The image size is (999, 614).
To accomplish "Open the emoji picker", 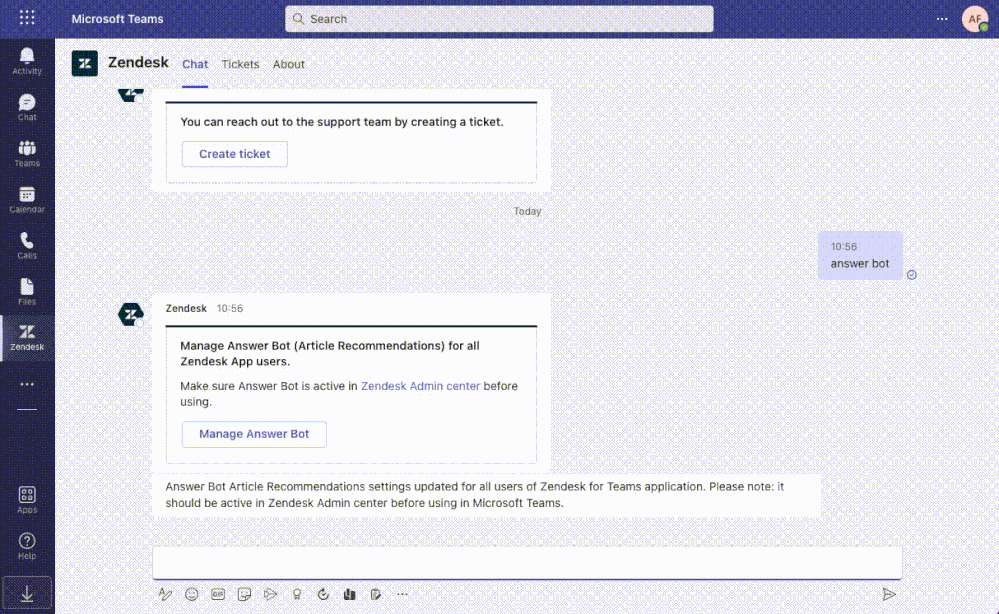I will click(191, 594).
